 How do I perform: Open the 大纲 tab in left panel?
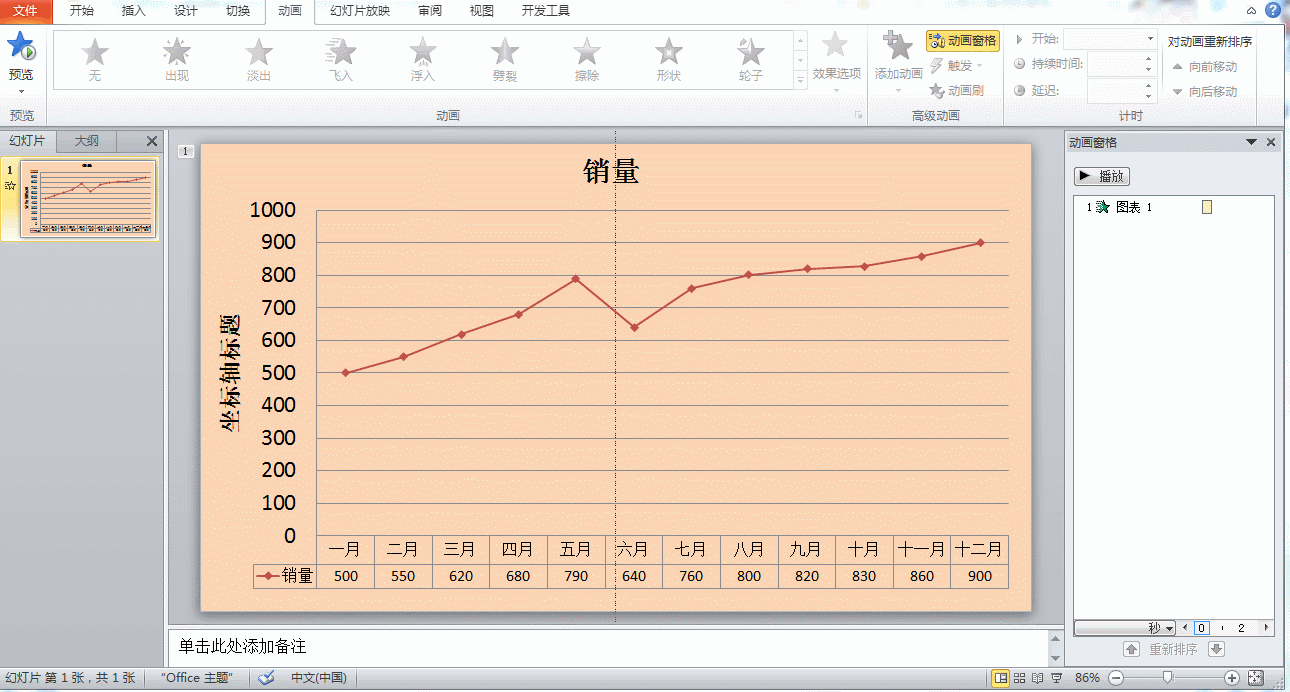click(x=85, y=141)
